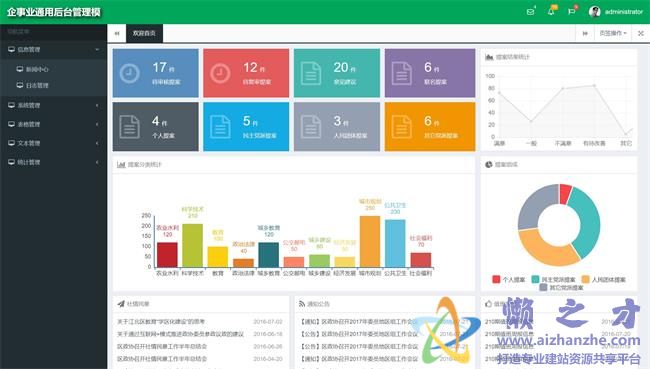Click the administrator avatar picture
The image size is (650, 369).
point(594,12)
